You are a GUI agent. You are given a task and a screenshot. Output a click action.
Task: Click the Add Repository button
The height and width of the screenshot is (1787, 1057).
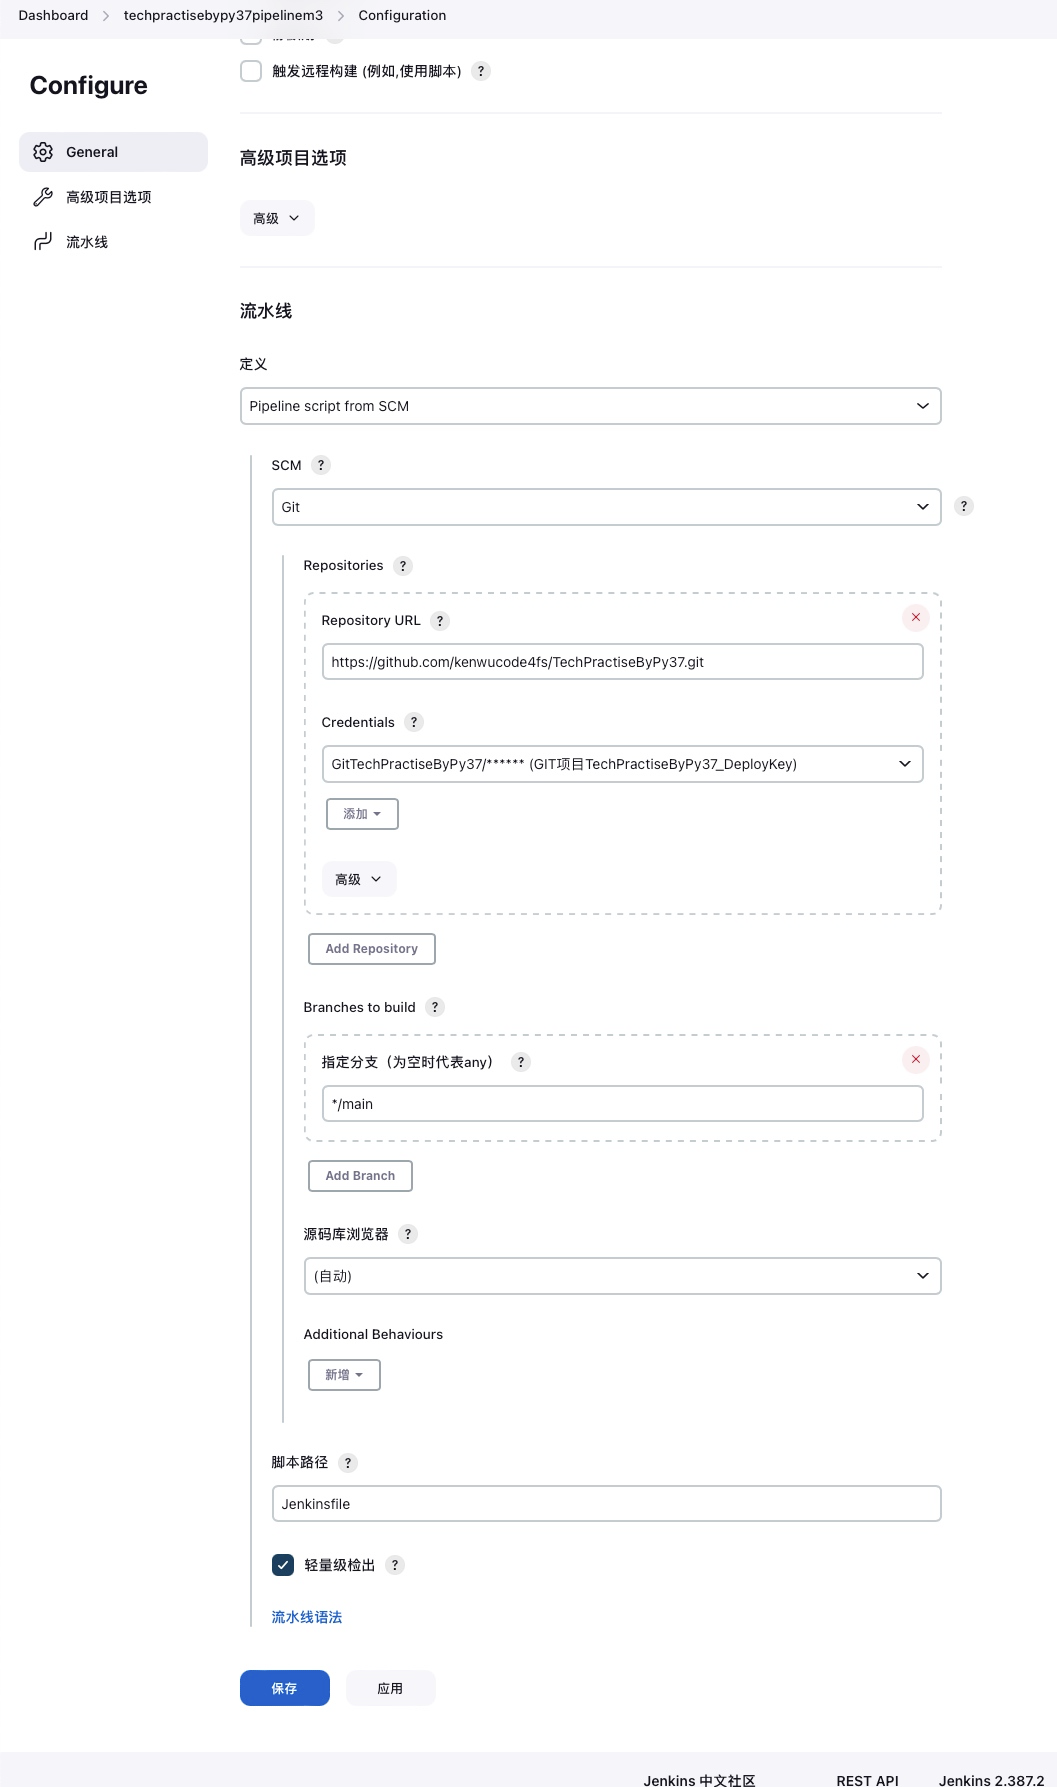[x=371, y=949]
